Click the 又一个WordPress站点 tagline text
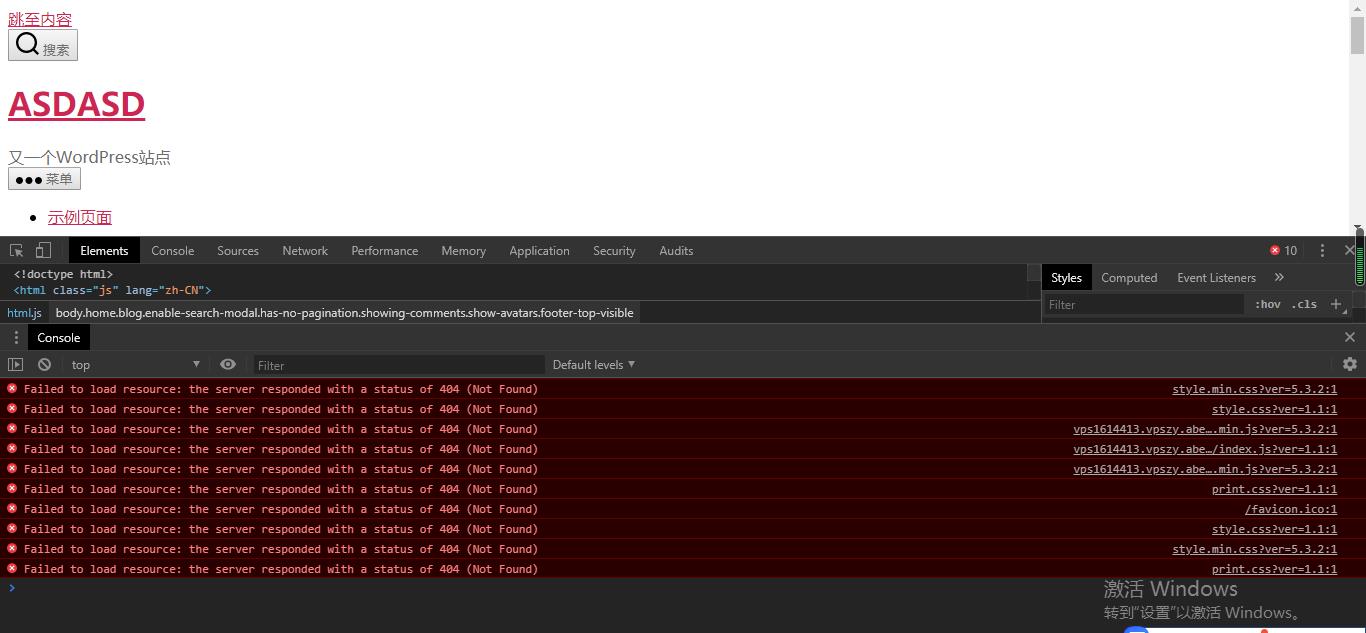Image resolution: width=1366 pixels, height=633 pixels. (89, 157)
